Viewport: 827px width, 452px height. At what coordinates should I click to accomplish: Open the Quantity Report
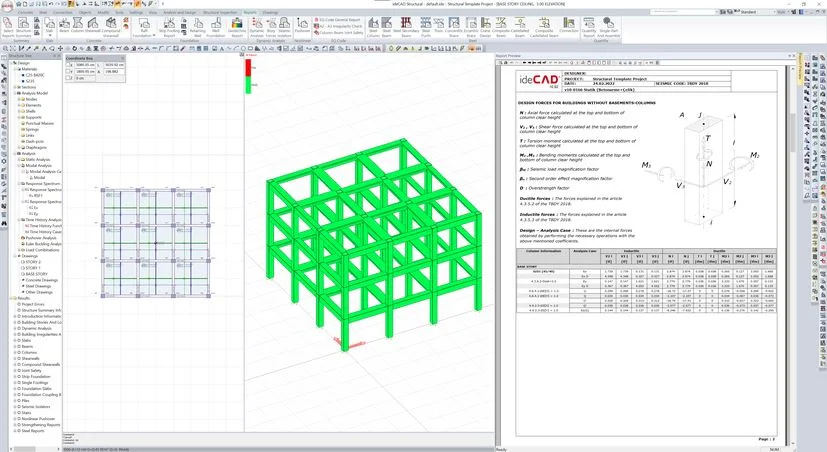[589, 28]
